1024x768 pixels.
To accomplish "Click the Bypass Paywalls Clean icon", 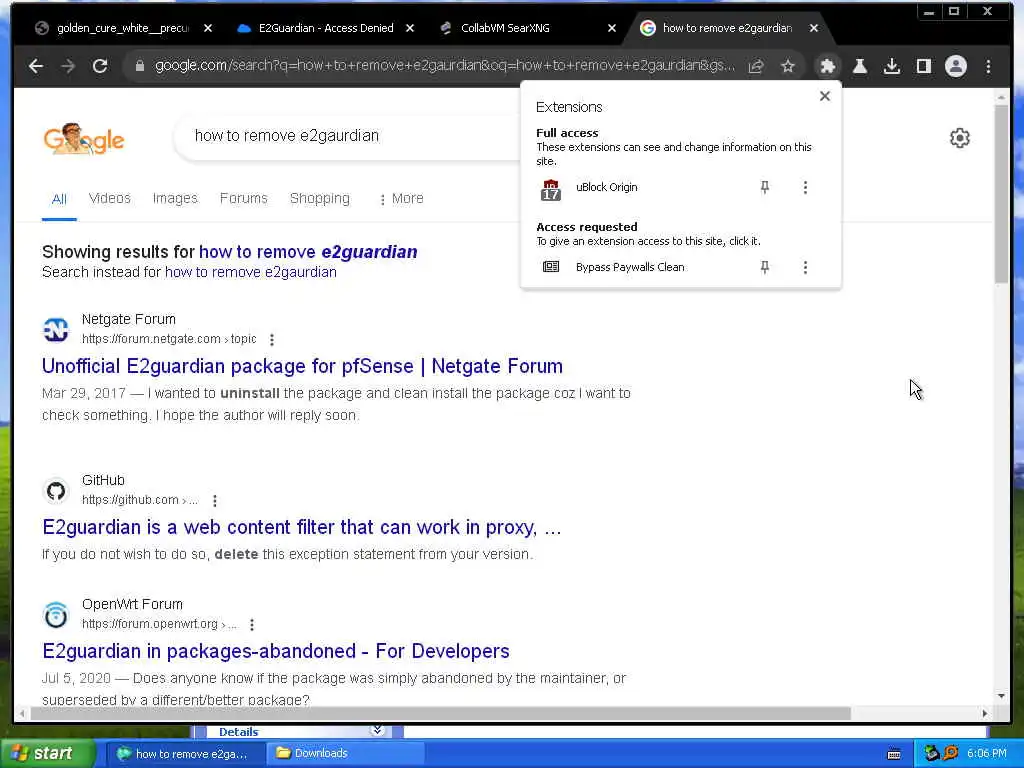I will 551,266.
